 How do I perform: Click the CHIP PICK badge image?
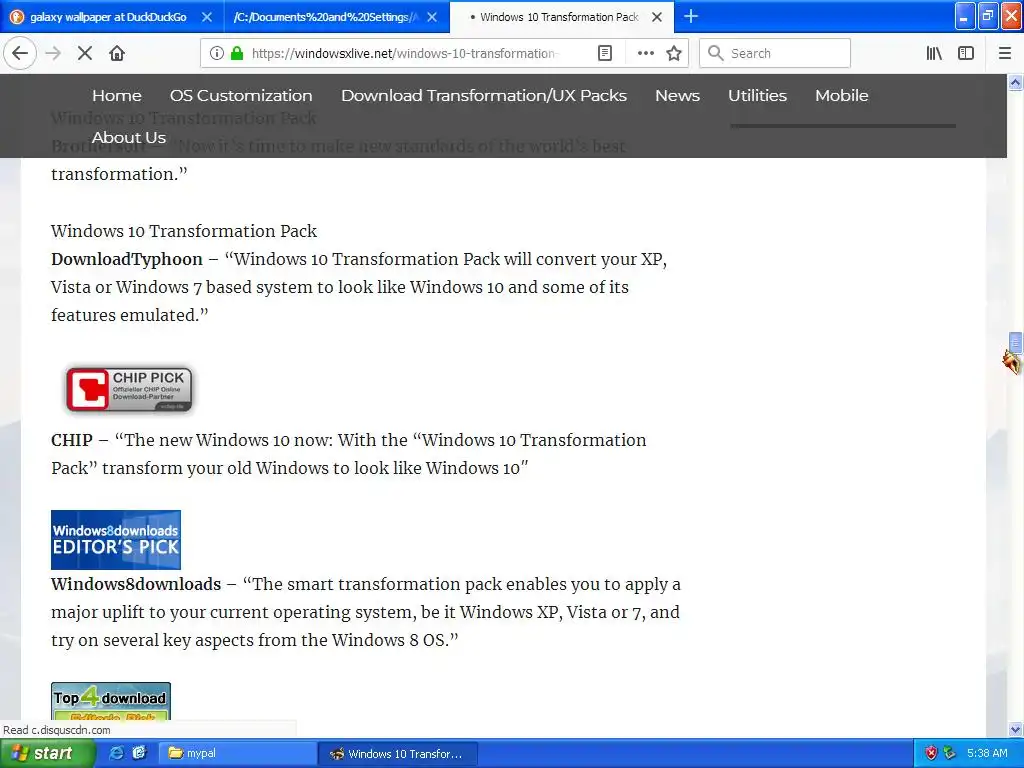click(129, 390)
